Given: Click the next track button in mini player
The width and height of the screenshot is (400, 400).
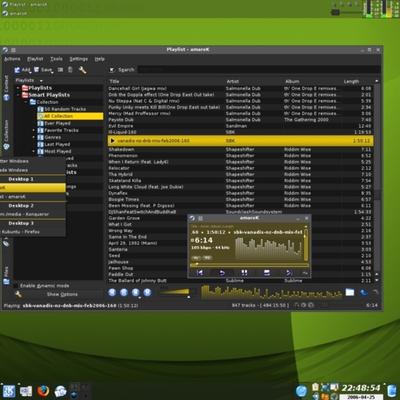Looking at the screenshot, I should [289, 273].
